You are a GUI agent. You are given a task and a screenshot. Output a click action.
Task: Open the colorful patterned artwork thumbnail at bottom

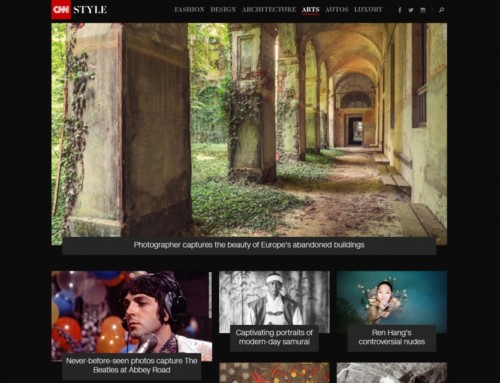click(x=274, y=373)
